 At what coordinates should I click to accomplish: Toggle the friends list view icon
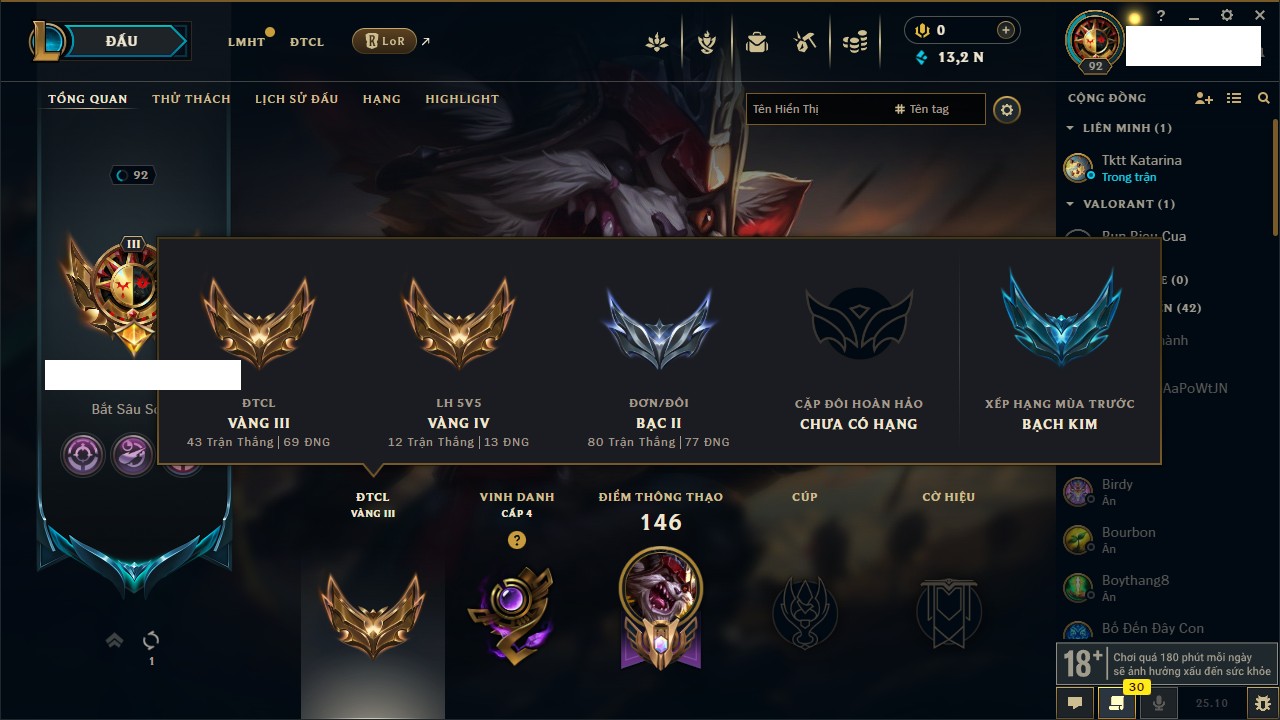point(1234,98)
